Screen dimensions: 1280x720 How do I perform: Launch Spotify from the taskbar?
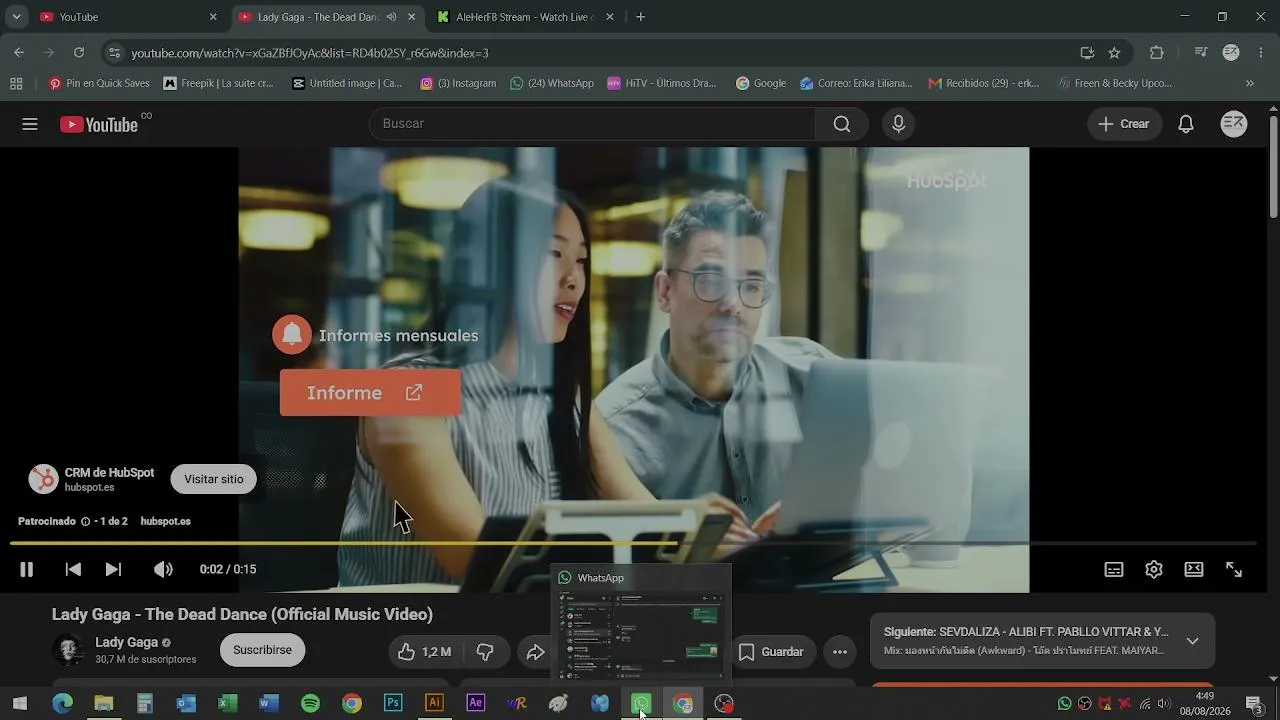tap(310, 704)
